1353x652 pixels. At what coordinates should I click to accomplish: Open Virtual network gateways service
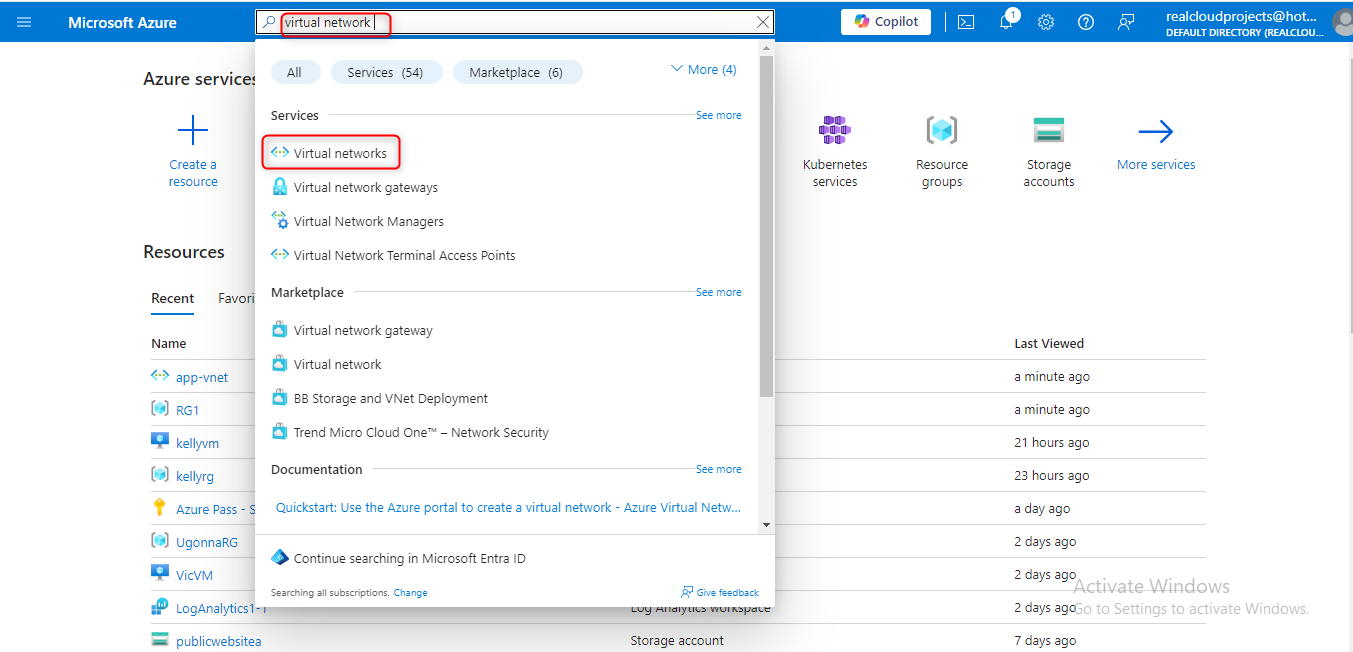[x=366, y=187]
